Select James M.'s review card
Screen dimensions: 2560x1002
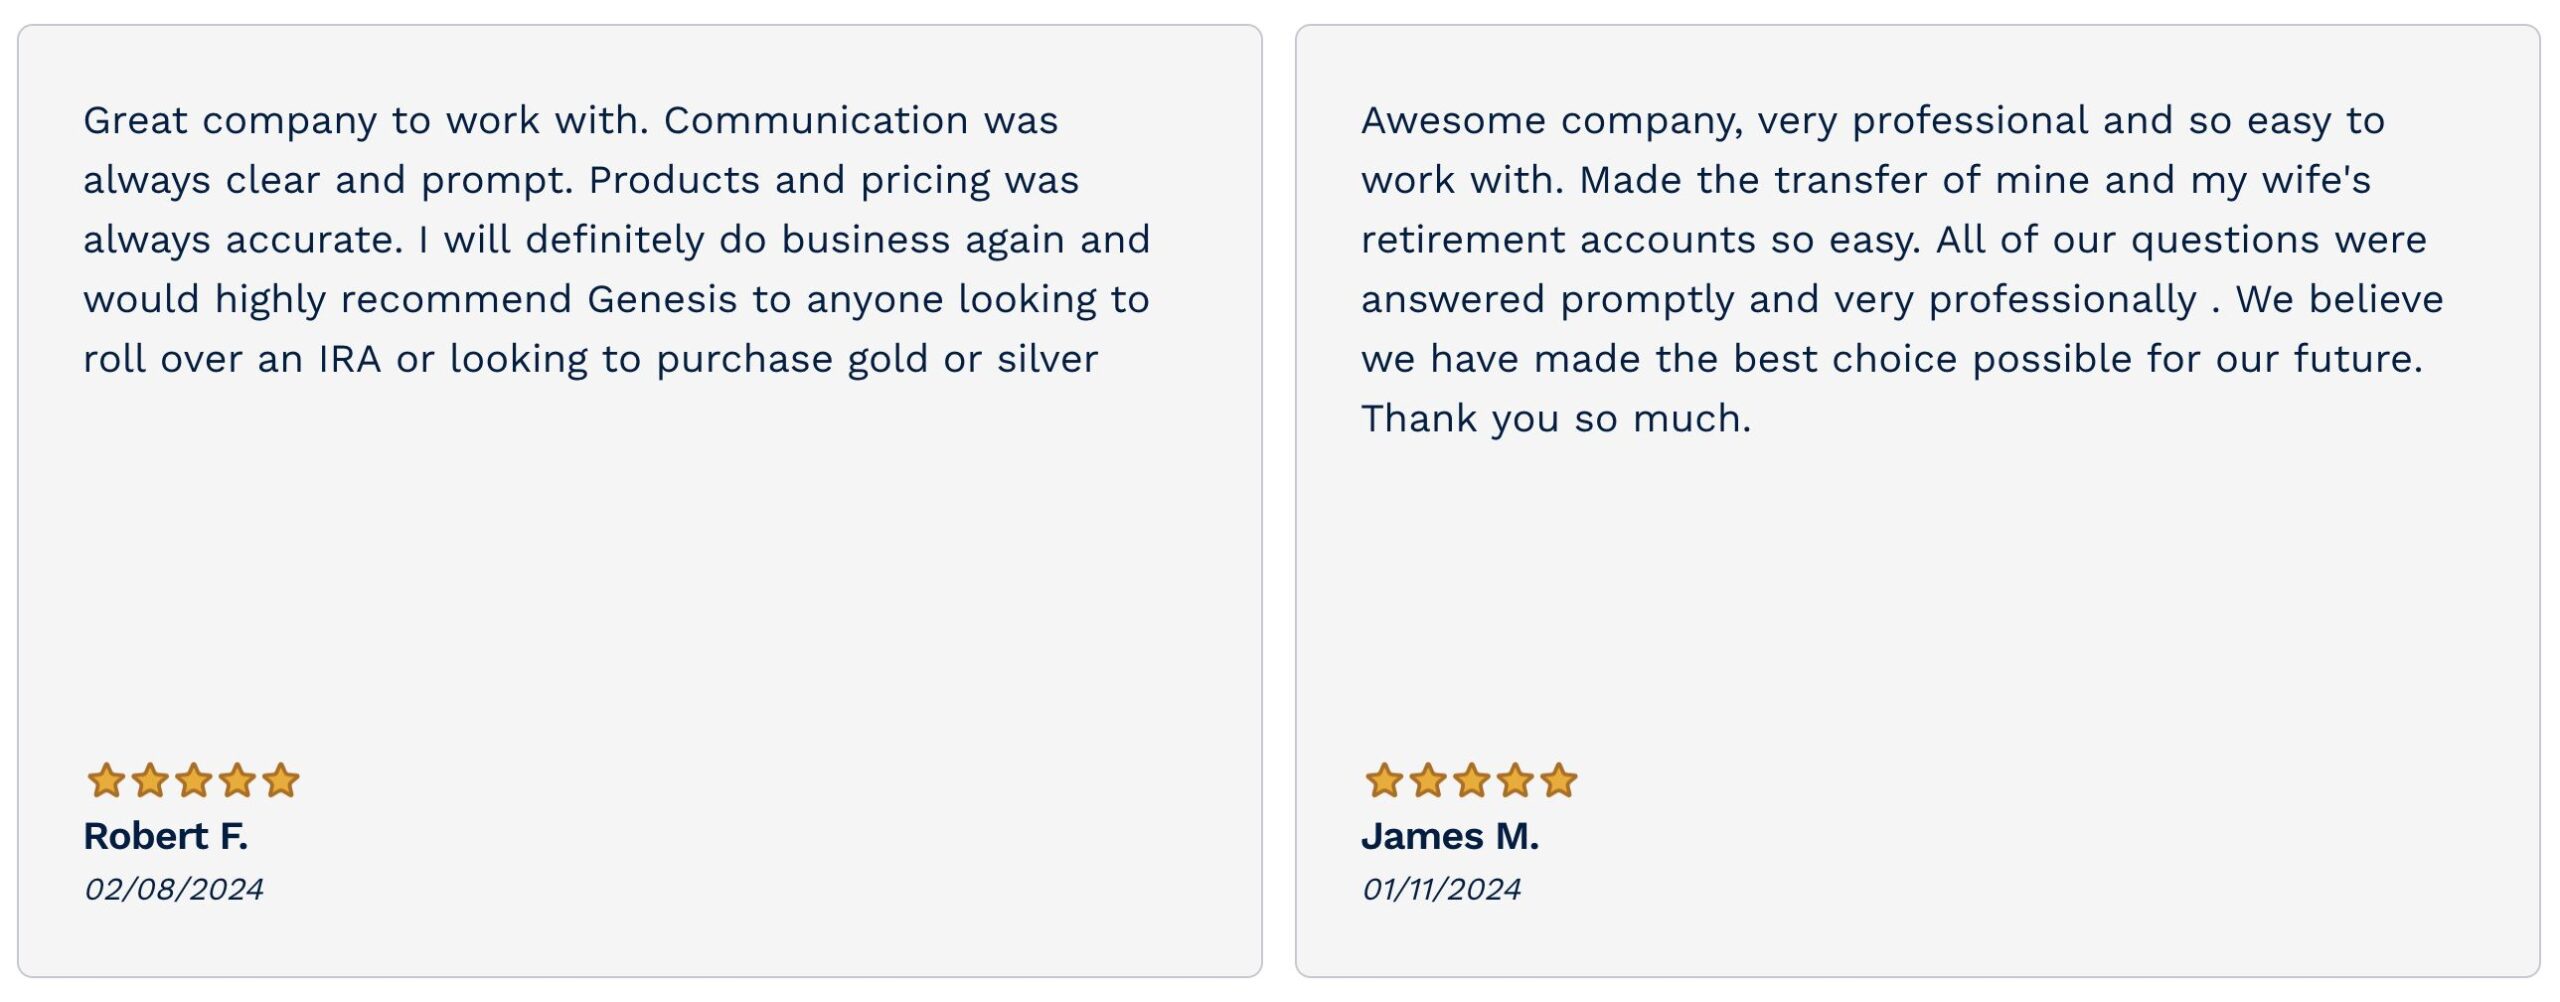click(x=1918, y=501)
